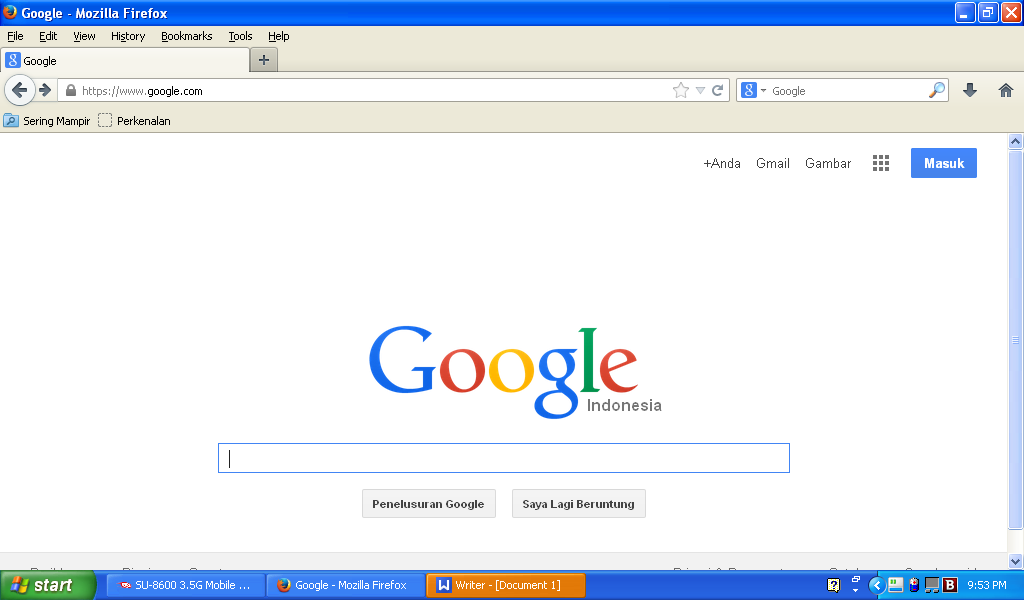The image size is (1024, 600).
Task: Open the View menu
Action: (84, 36)
